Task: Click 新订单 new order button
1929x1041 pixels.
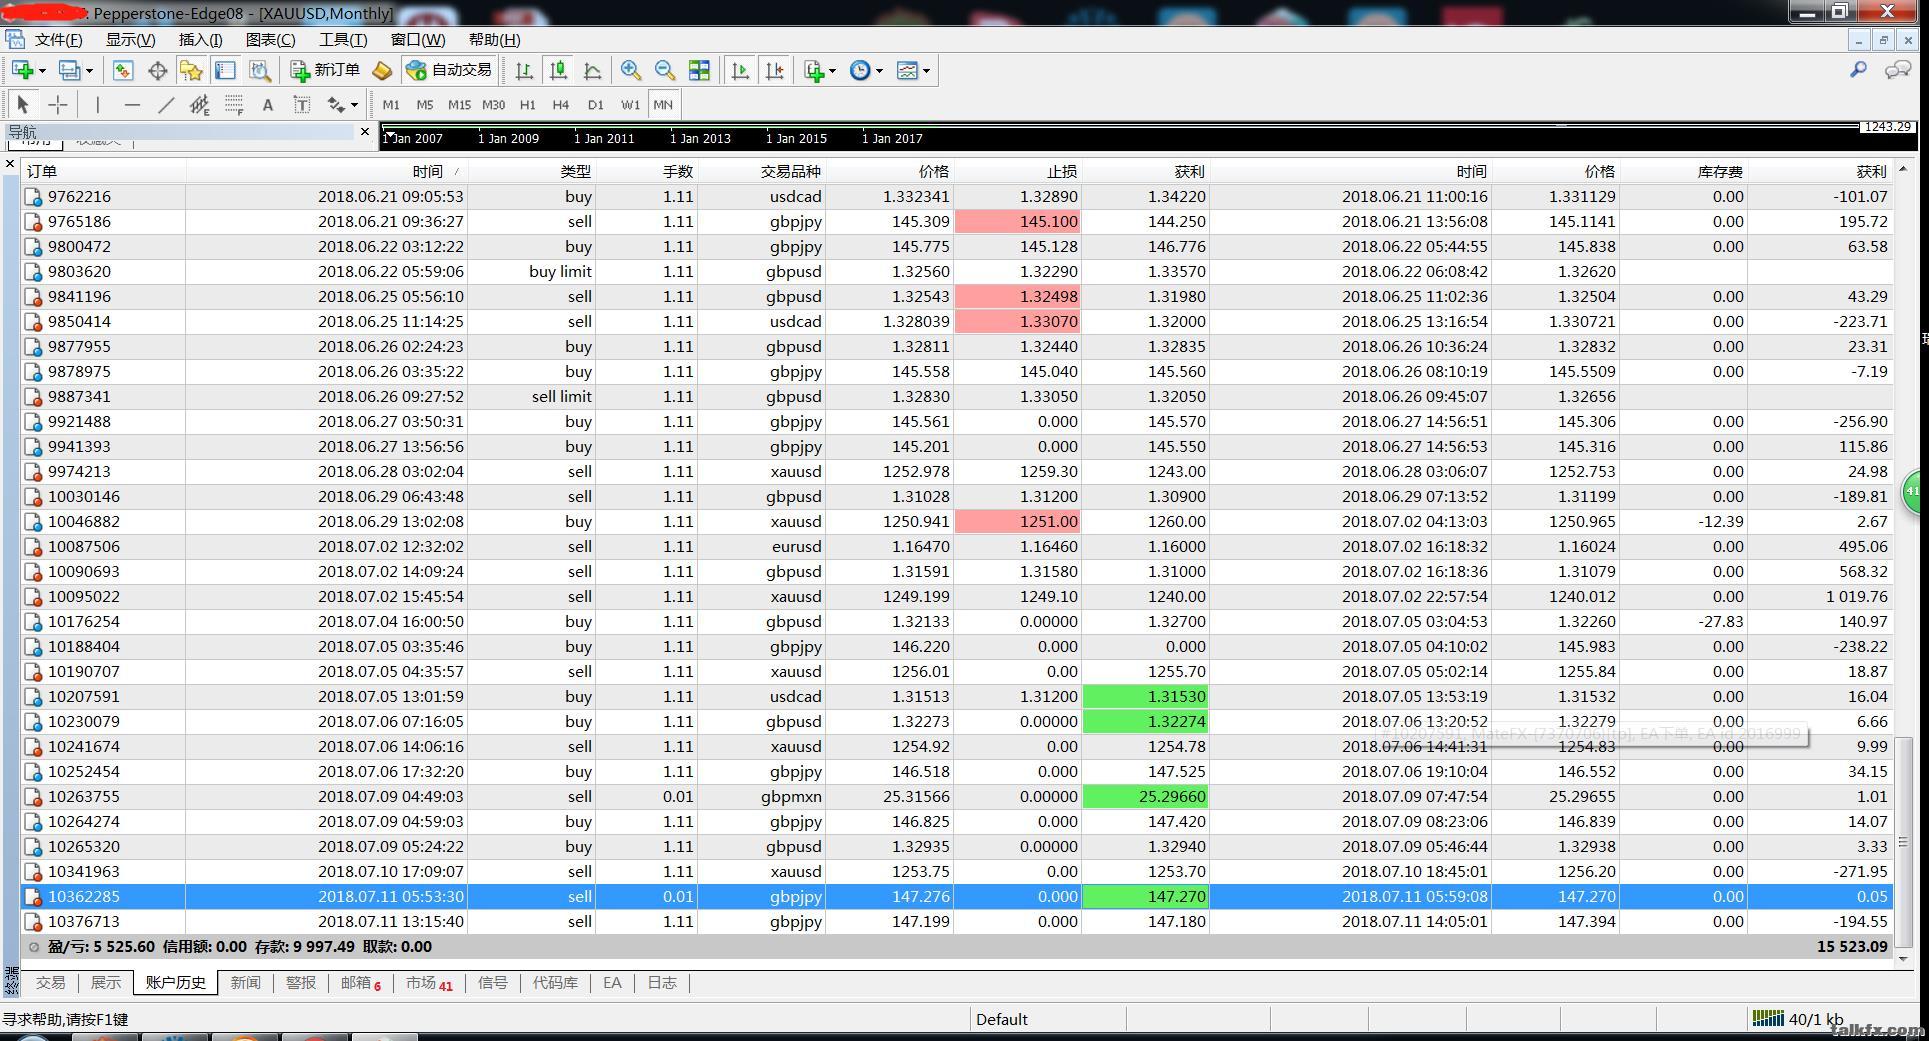Action: [x=325, y=70]
